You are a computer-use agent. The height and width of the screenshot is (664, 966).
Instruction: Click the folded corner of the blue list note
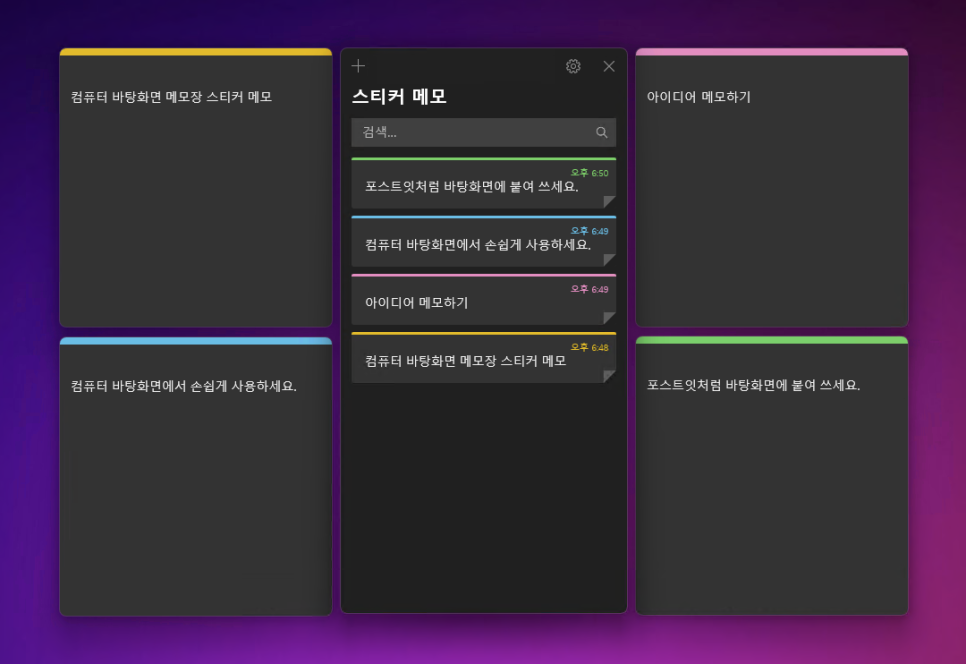coord(610,260)
